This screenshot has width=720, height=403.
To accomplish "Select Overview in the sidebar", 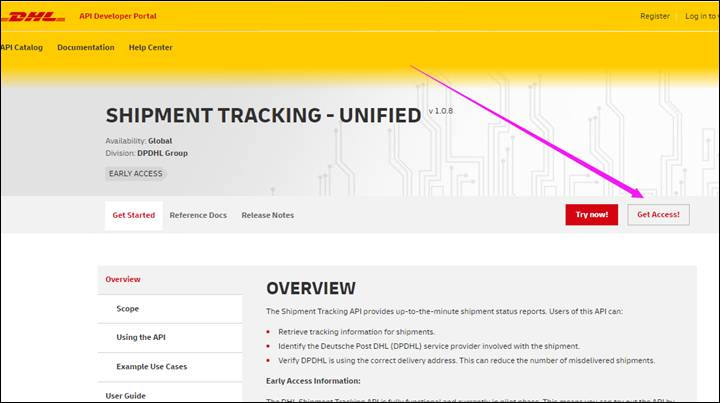I will pos(170,280).
